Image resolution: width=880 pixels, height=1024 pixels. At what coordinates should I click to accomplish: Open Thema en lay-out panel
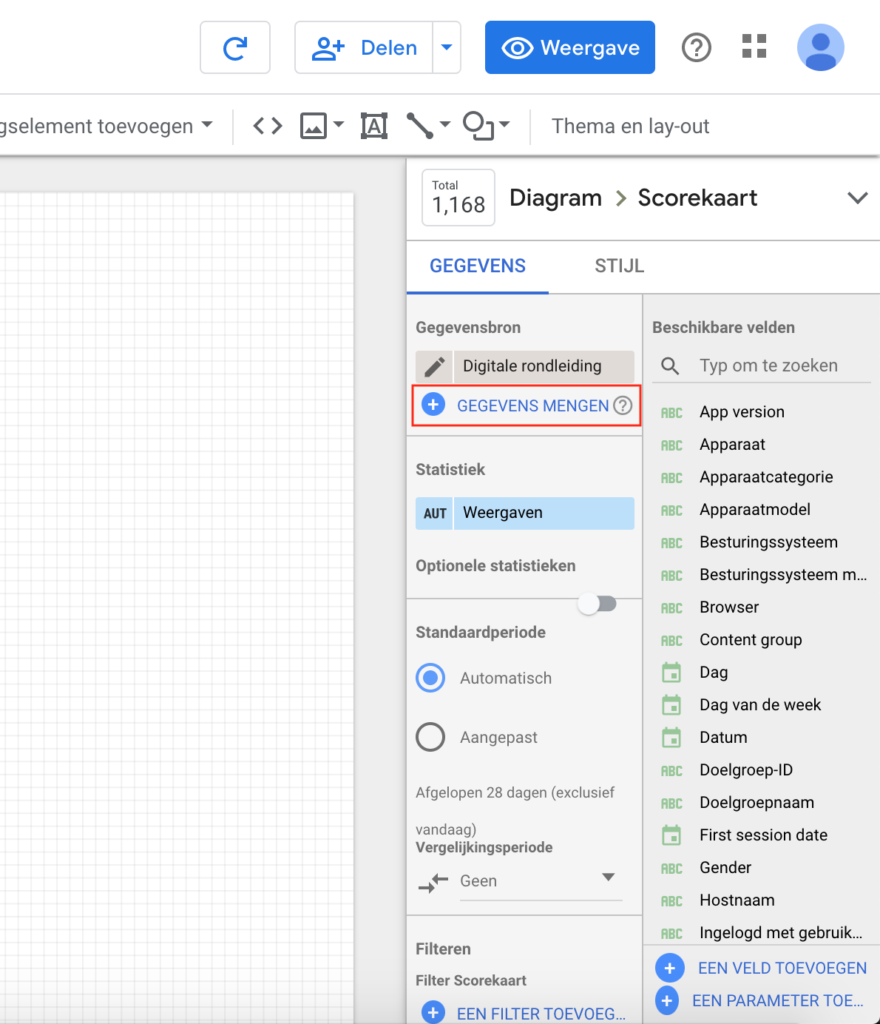630,126
